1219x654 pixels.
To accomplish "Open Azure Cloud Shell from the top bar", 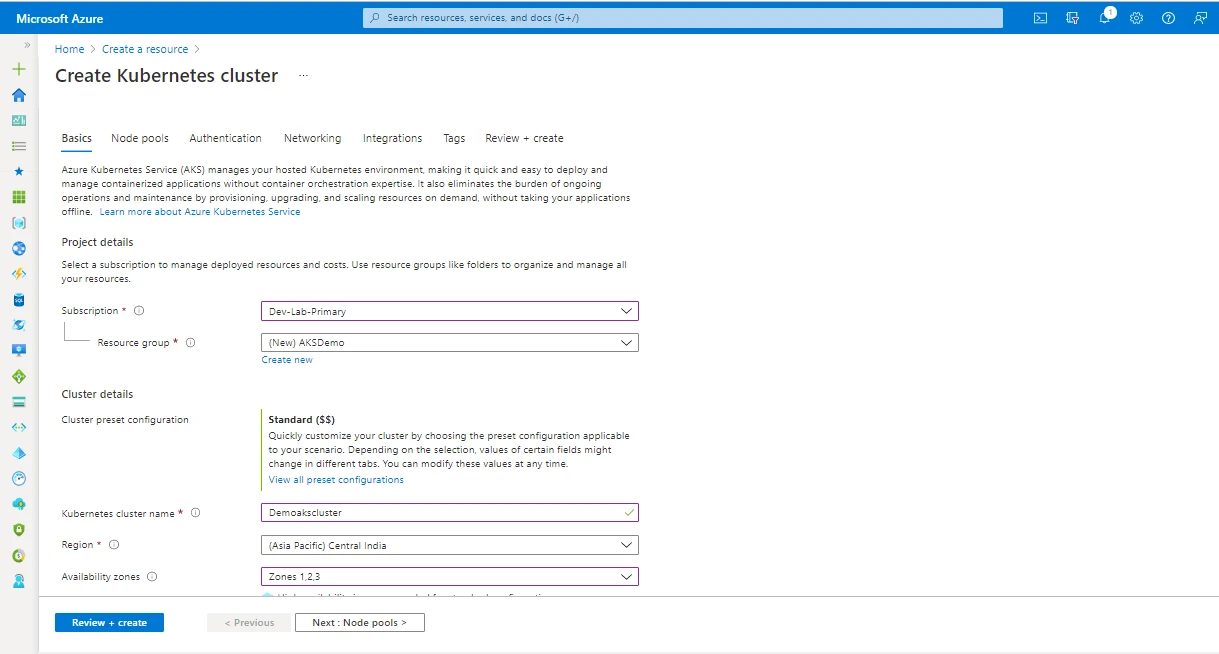I will 1040,17.
